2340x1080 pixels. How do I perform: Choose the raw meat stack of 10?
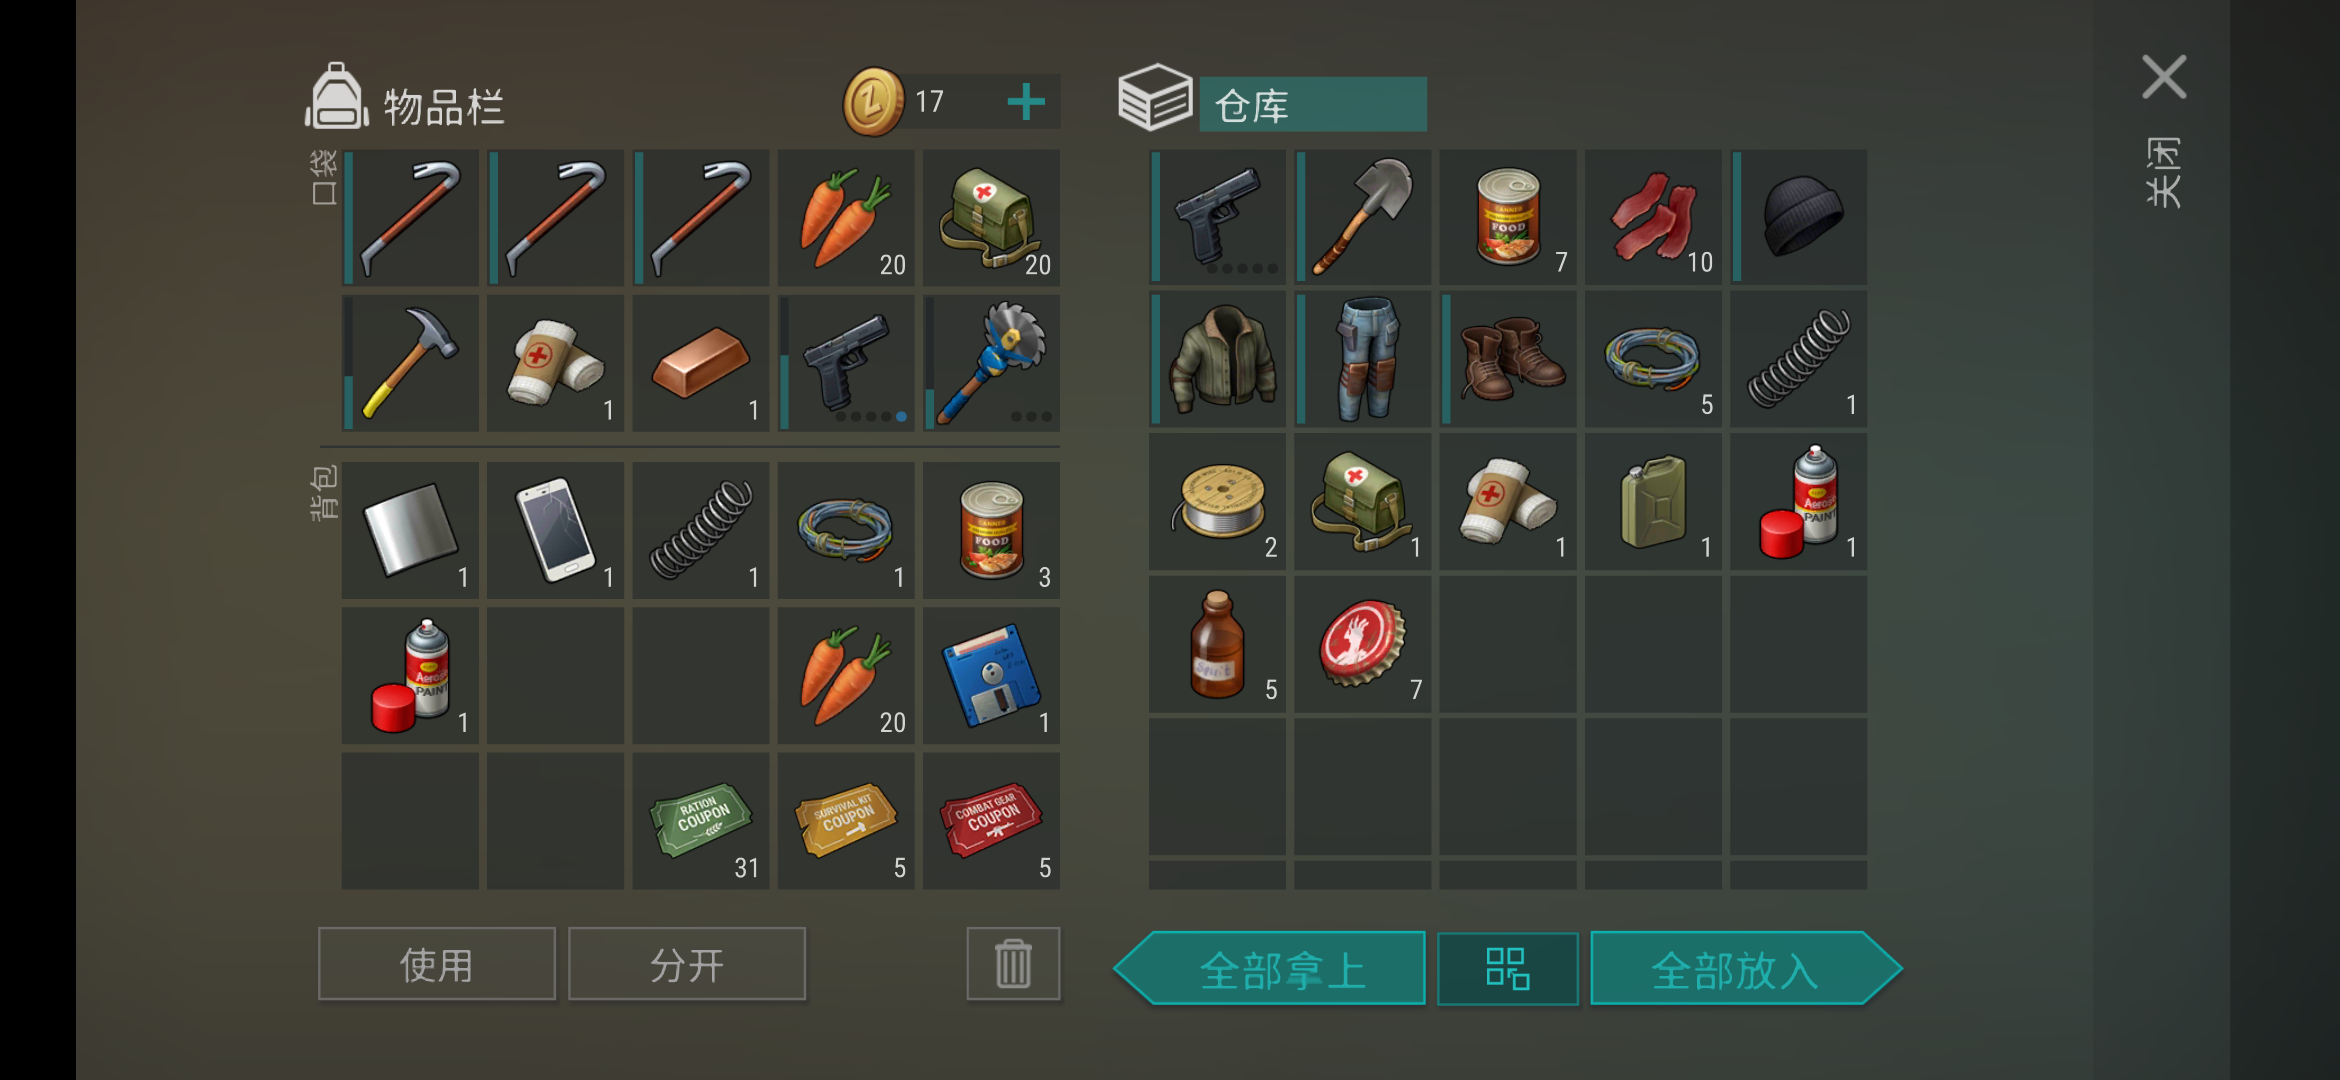(x=1653, y=217)
